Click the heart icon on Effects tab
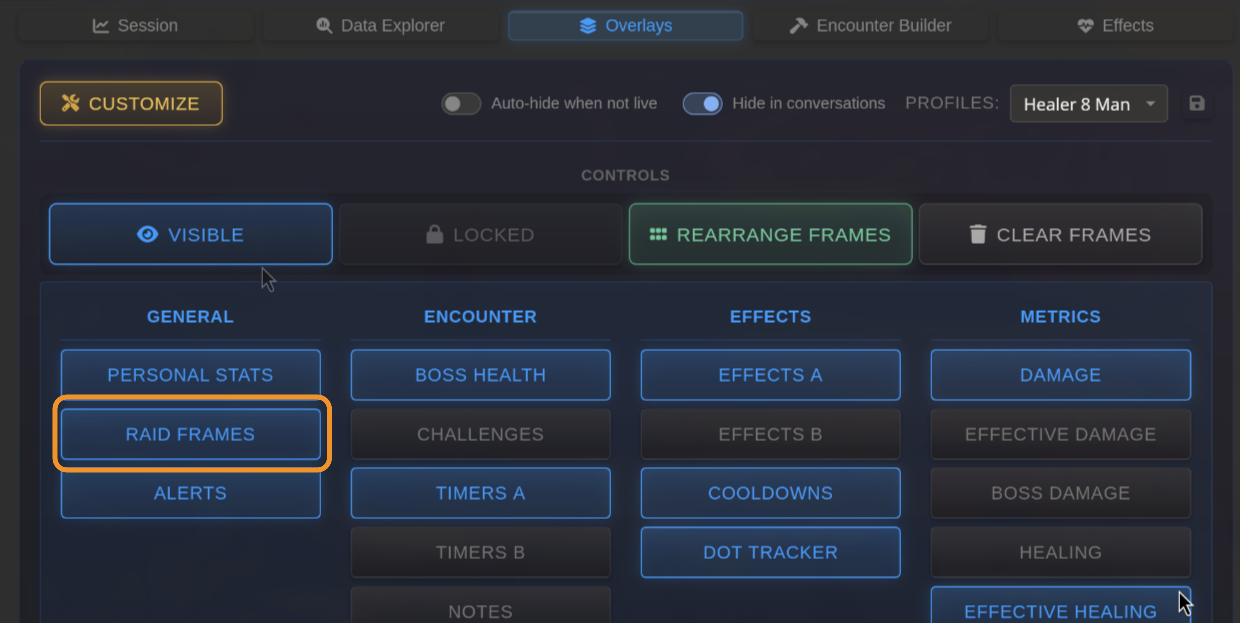 pos(1085,26)
